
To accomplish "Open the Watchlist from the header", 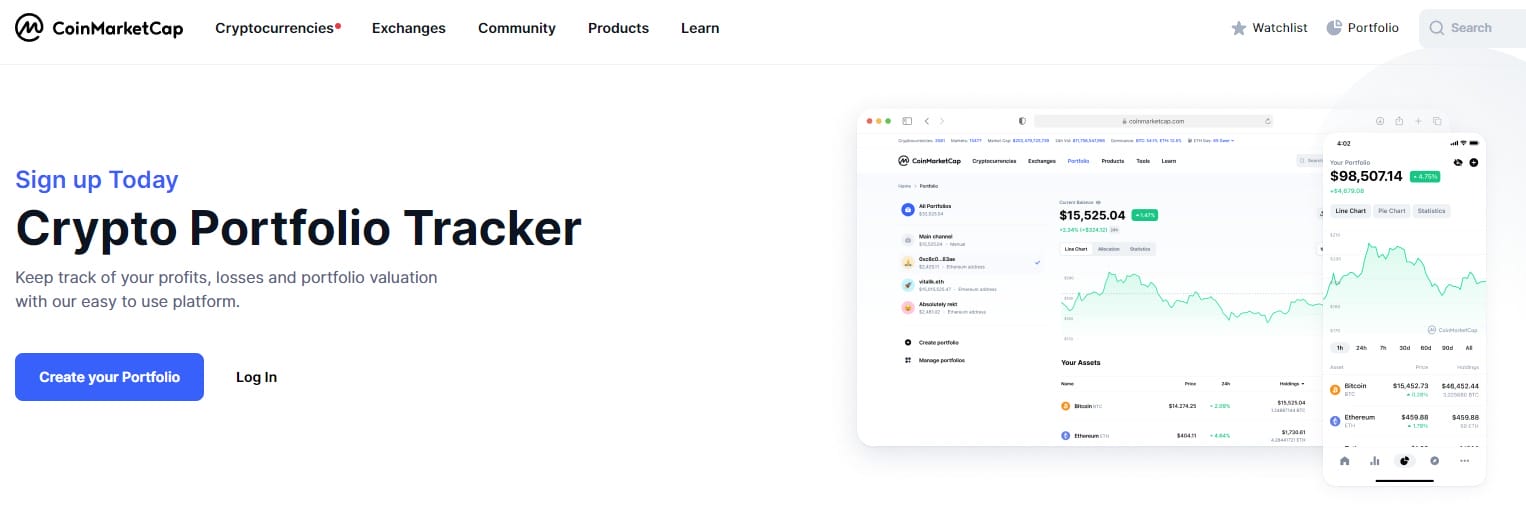I will (x=1269, y=28).
